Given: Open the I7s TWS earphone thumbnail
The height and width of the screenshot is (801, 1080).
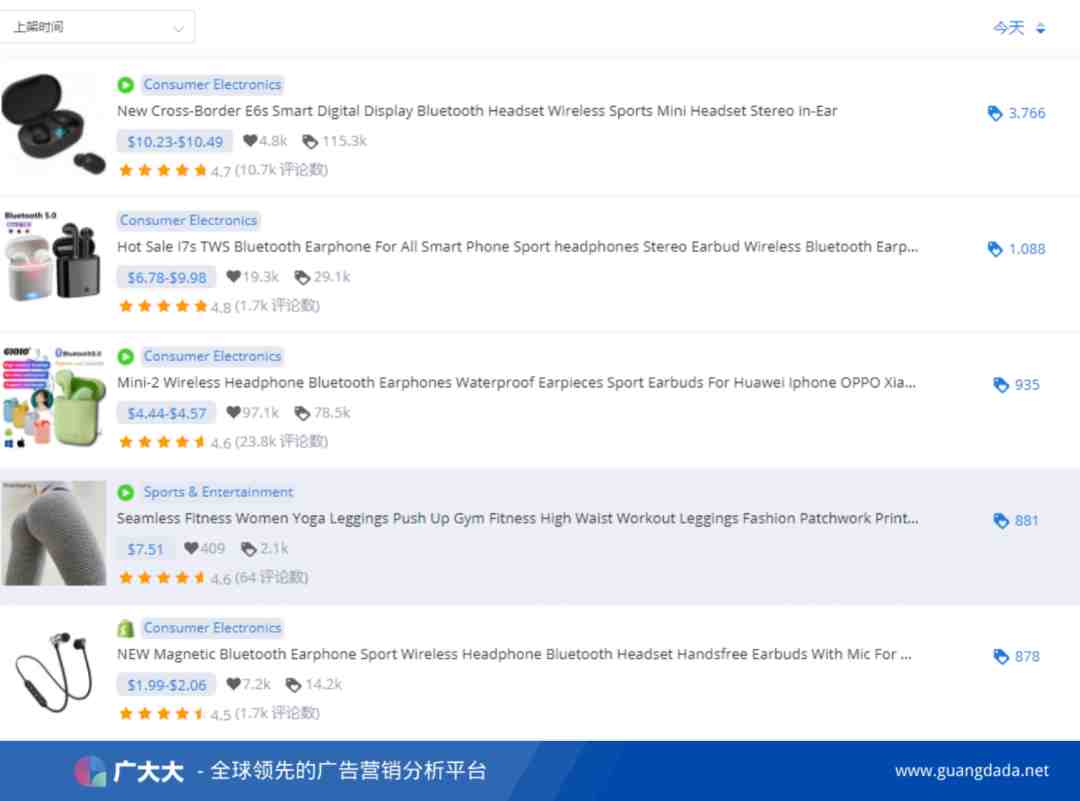Looking at the screenshot, I should pyautogui.click(x=53, y=256).
